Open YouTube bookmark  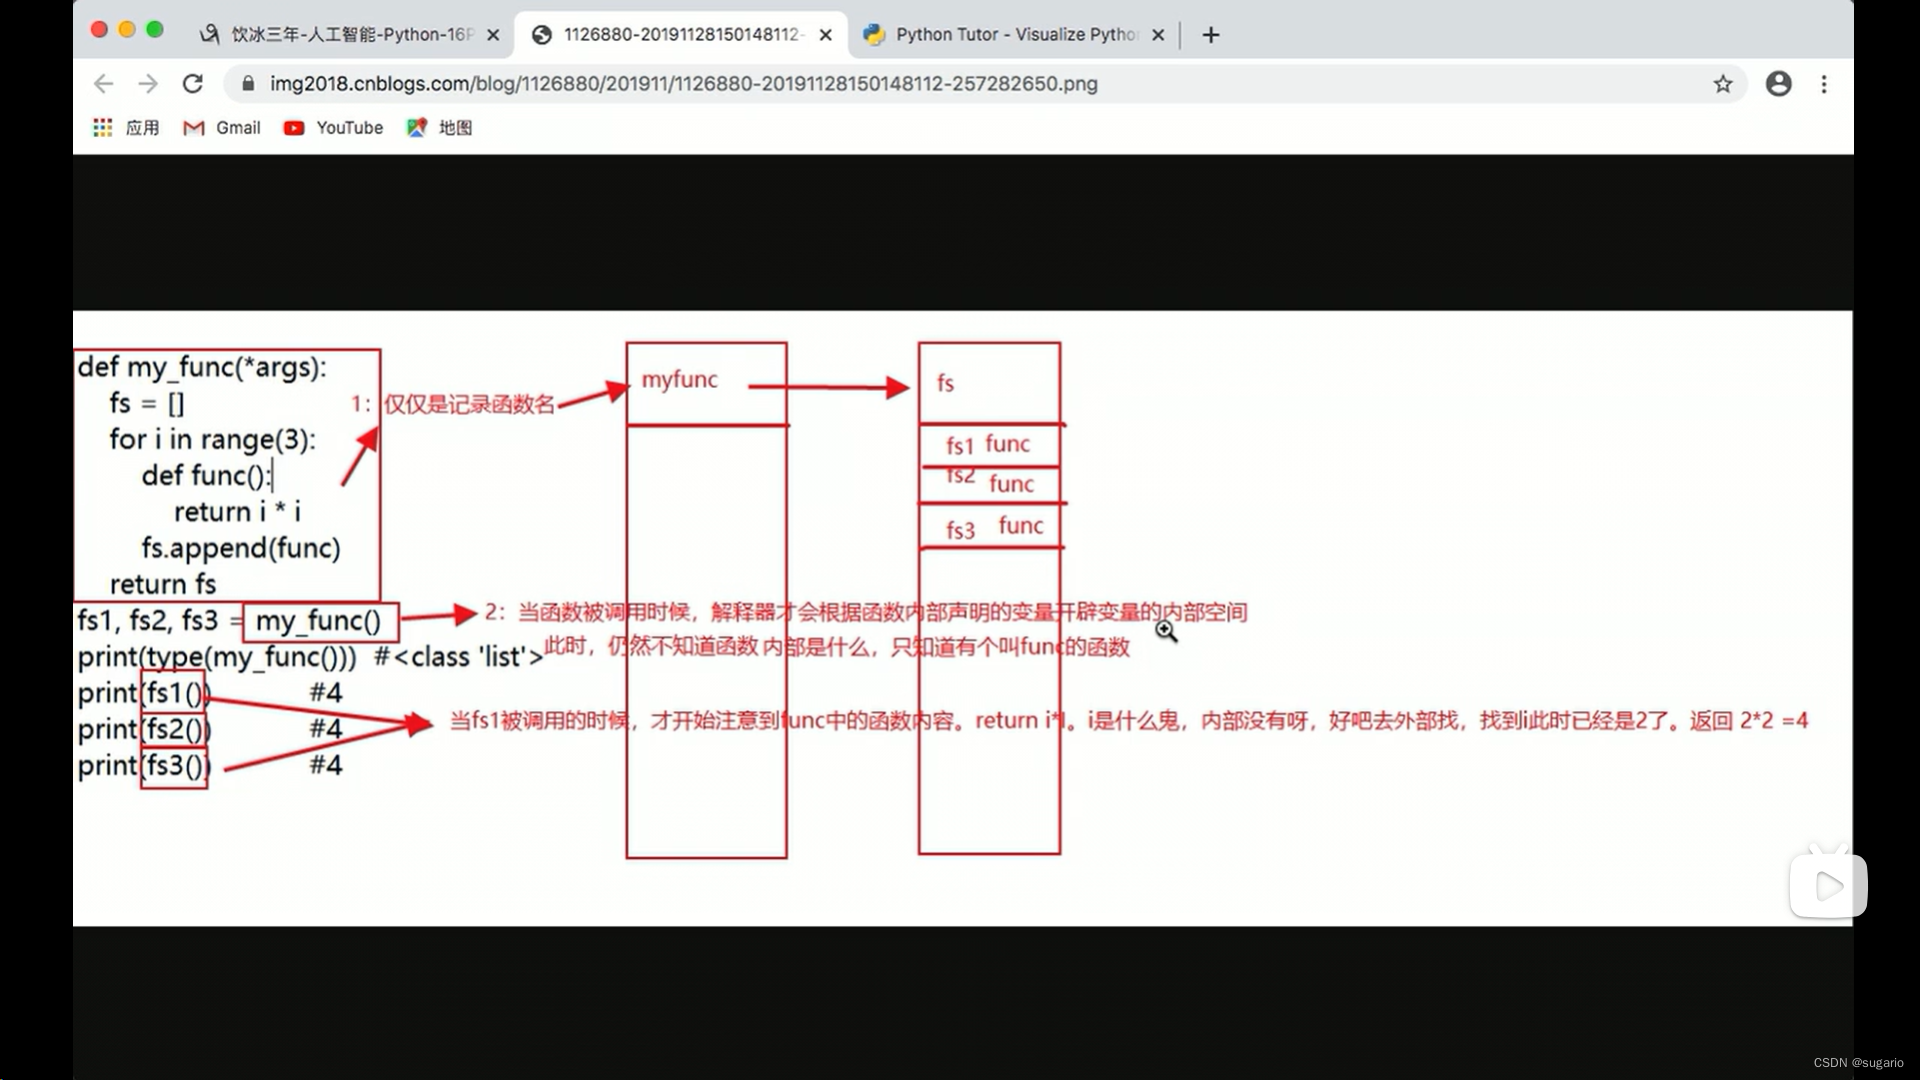point(333,128)
